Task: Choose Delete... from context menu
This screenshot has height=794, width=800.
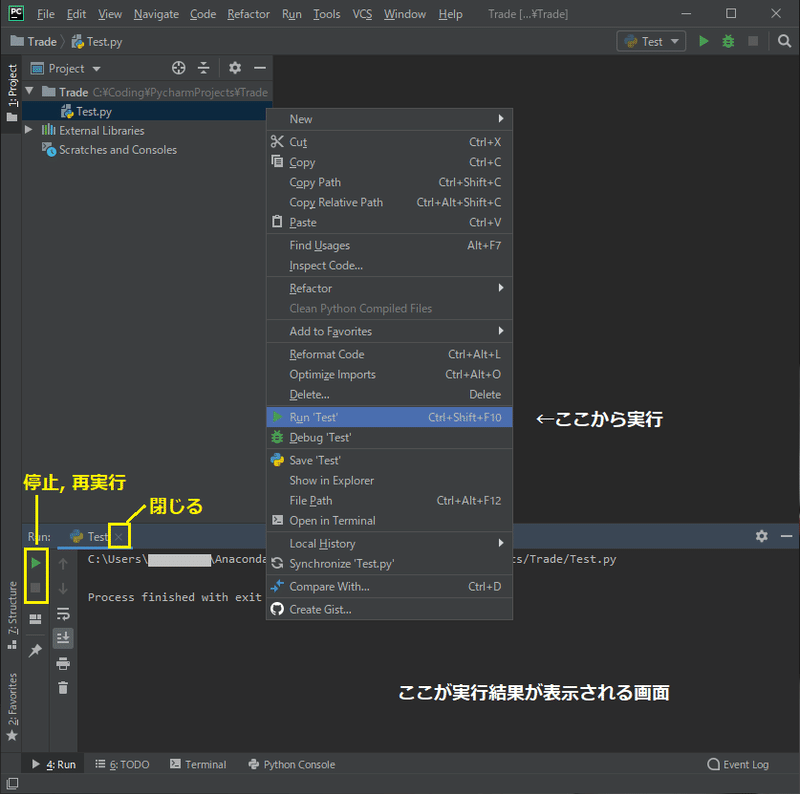Action: pyautogui.click(x=389, y=394)
